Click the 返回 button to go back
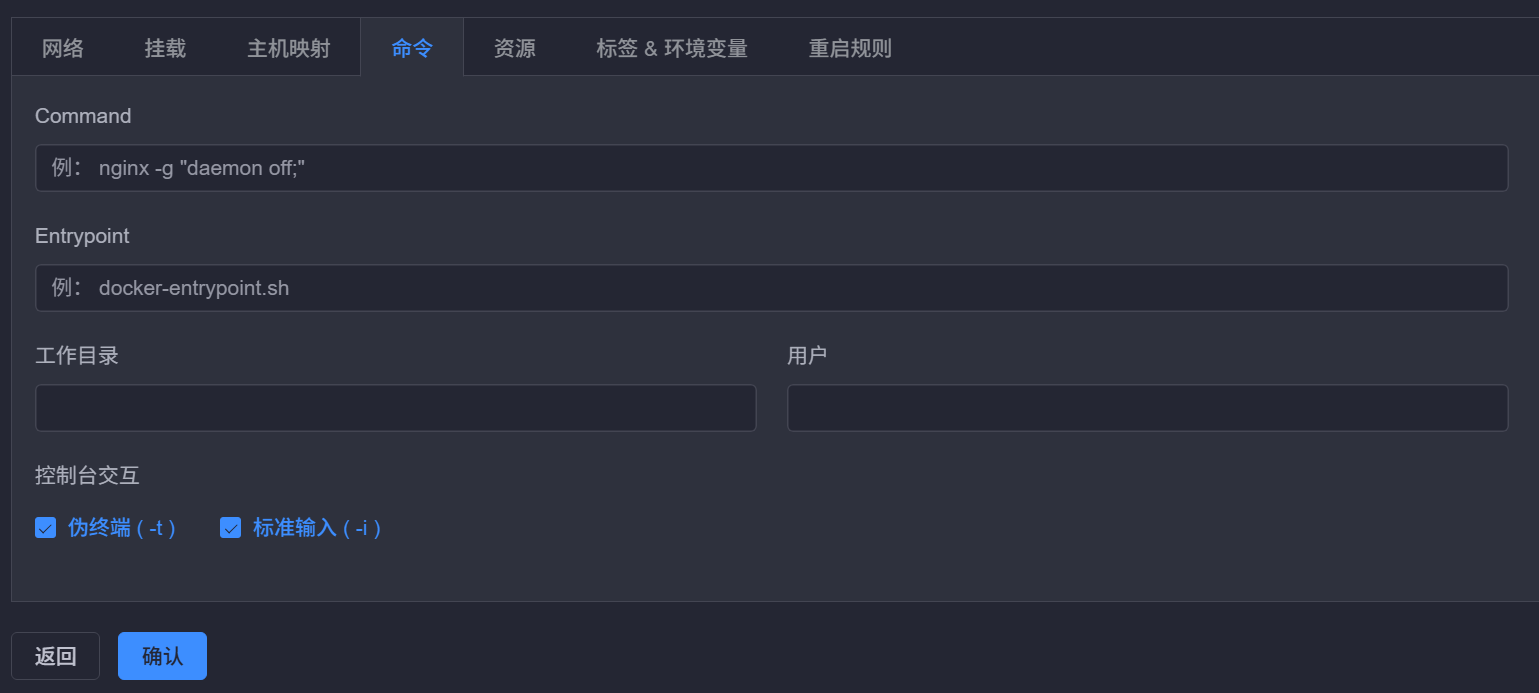This screenshot has height=693, width=1539. pos(56,656)
